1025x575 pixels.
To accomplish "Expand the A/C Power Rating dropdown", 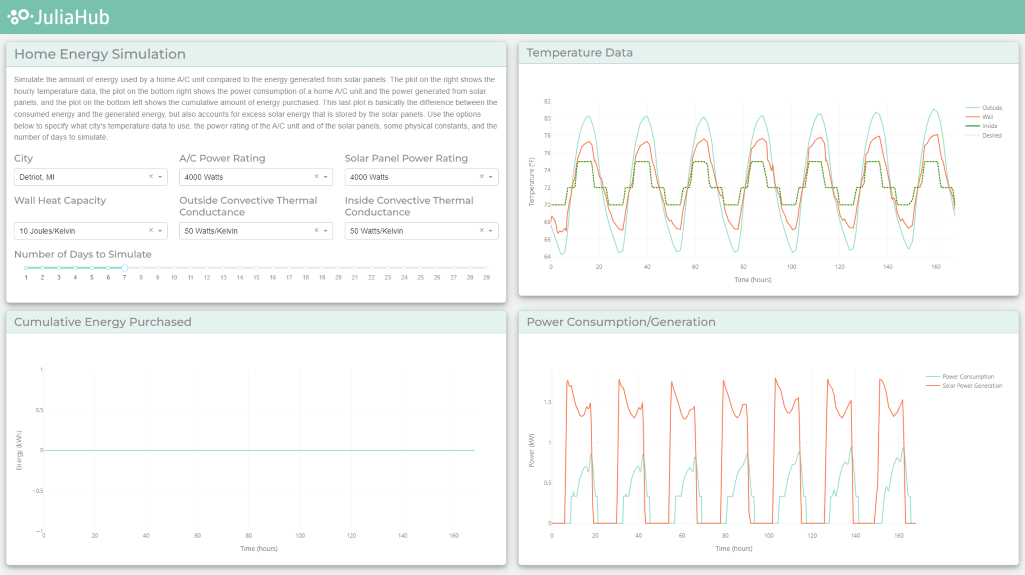I will point(326,177).
